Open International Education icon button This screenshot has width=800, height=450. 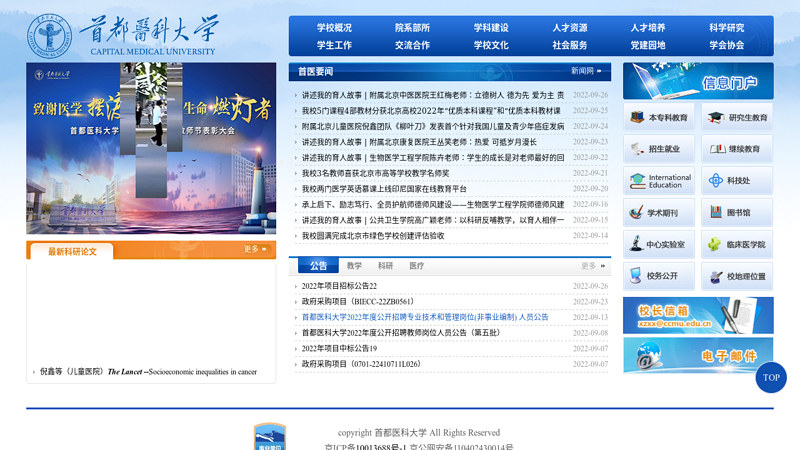point(659,181)
